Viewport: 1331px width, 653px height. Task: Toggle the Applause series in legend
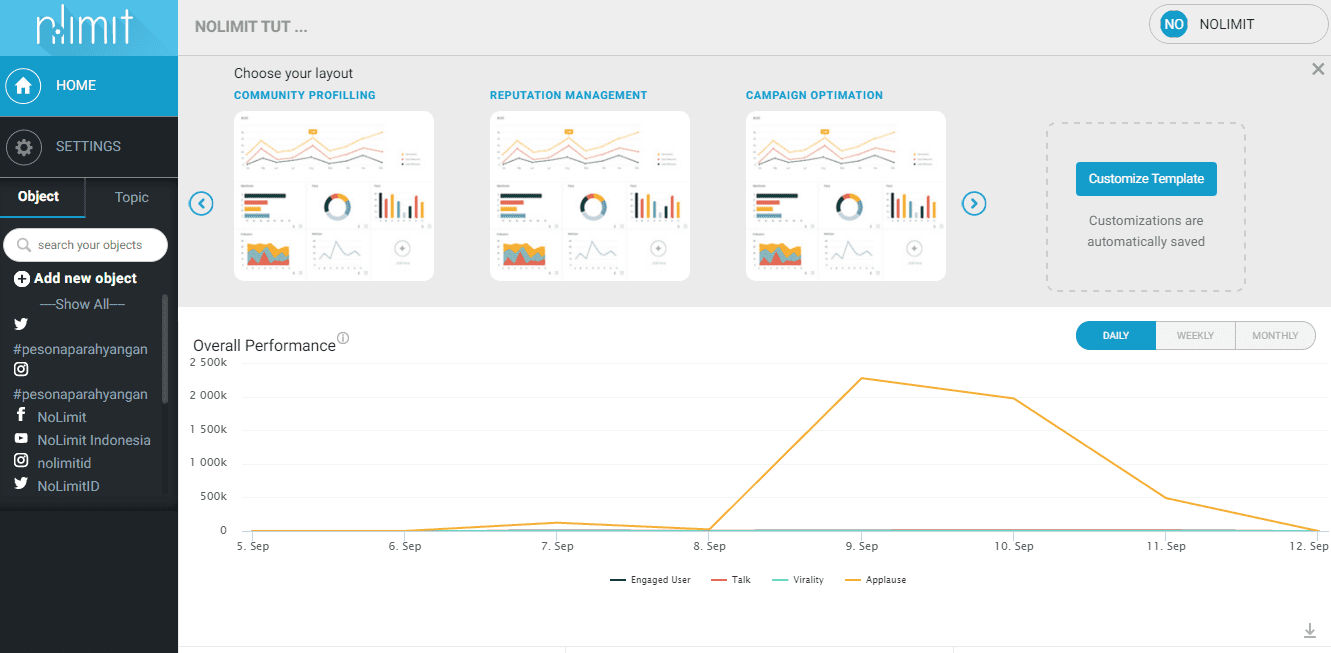(876, 580)
